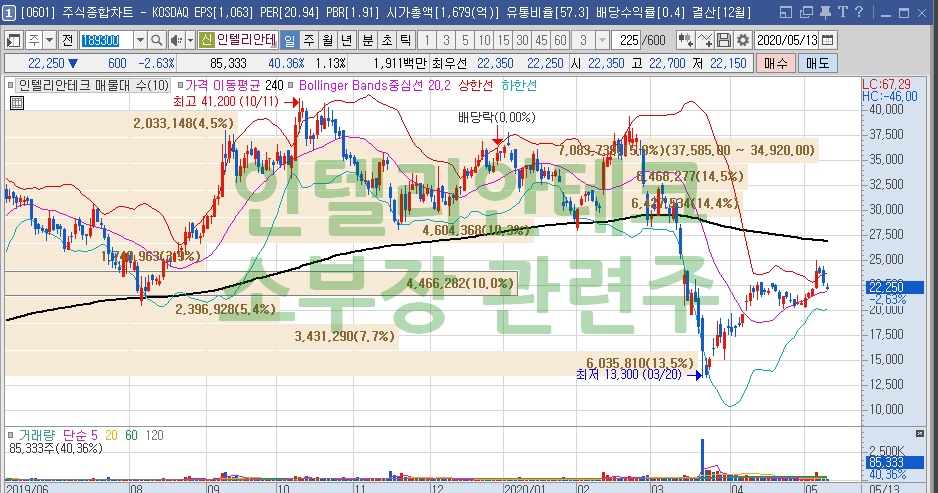The width and height of the screenshot is (938, 493).
Task: Click the 배당락(0.00%) marker label
Action: pyautogui.click(x=497, y=117)
